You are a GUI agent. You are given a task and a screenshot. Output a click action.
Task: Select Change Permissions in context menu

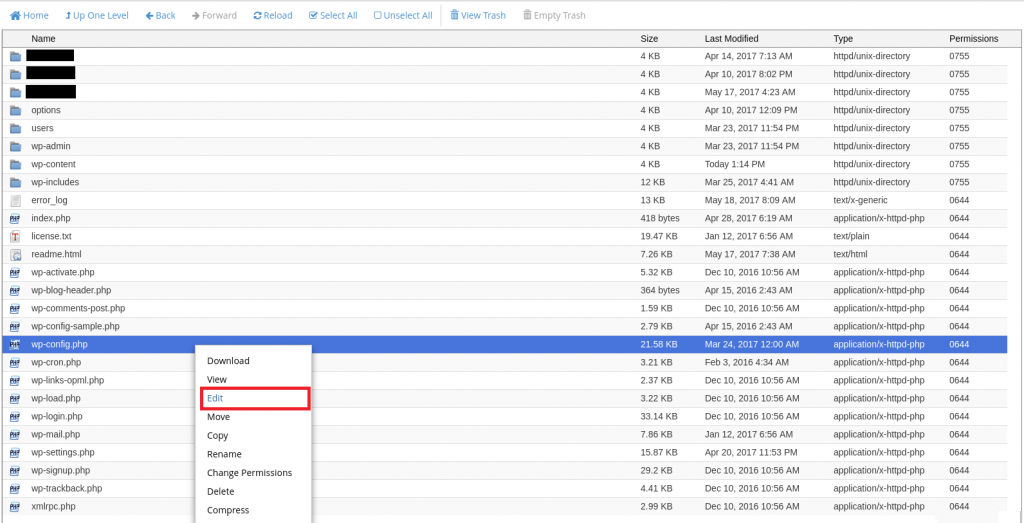point(249,473)
